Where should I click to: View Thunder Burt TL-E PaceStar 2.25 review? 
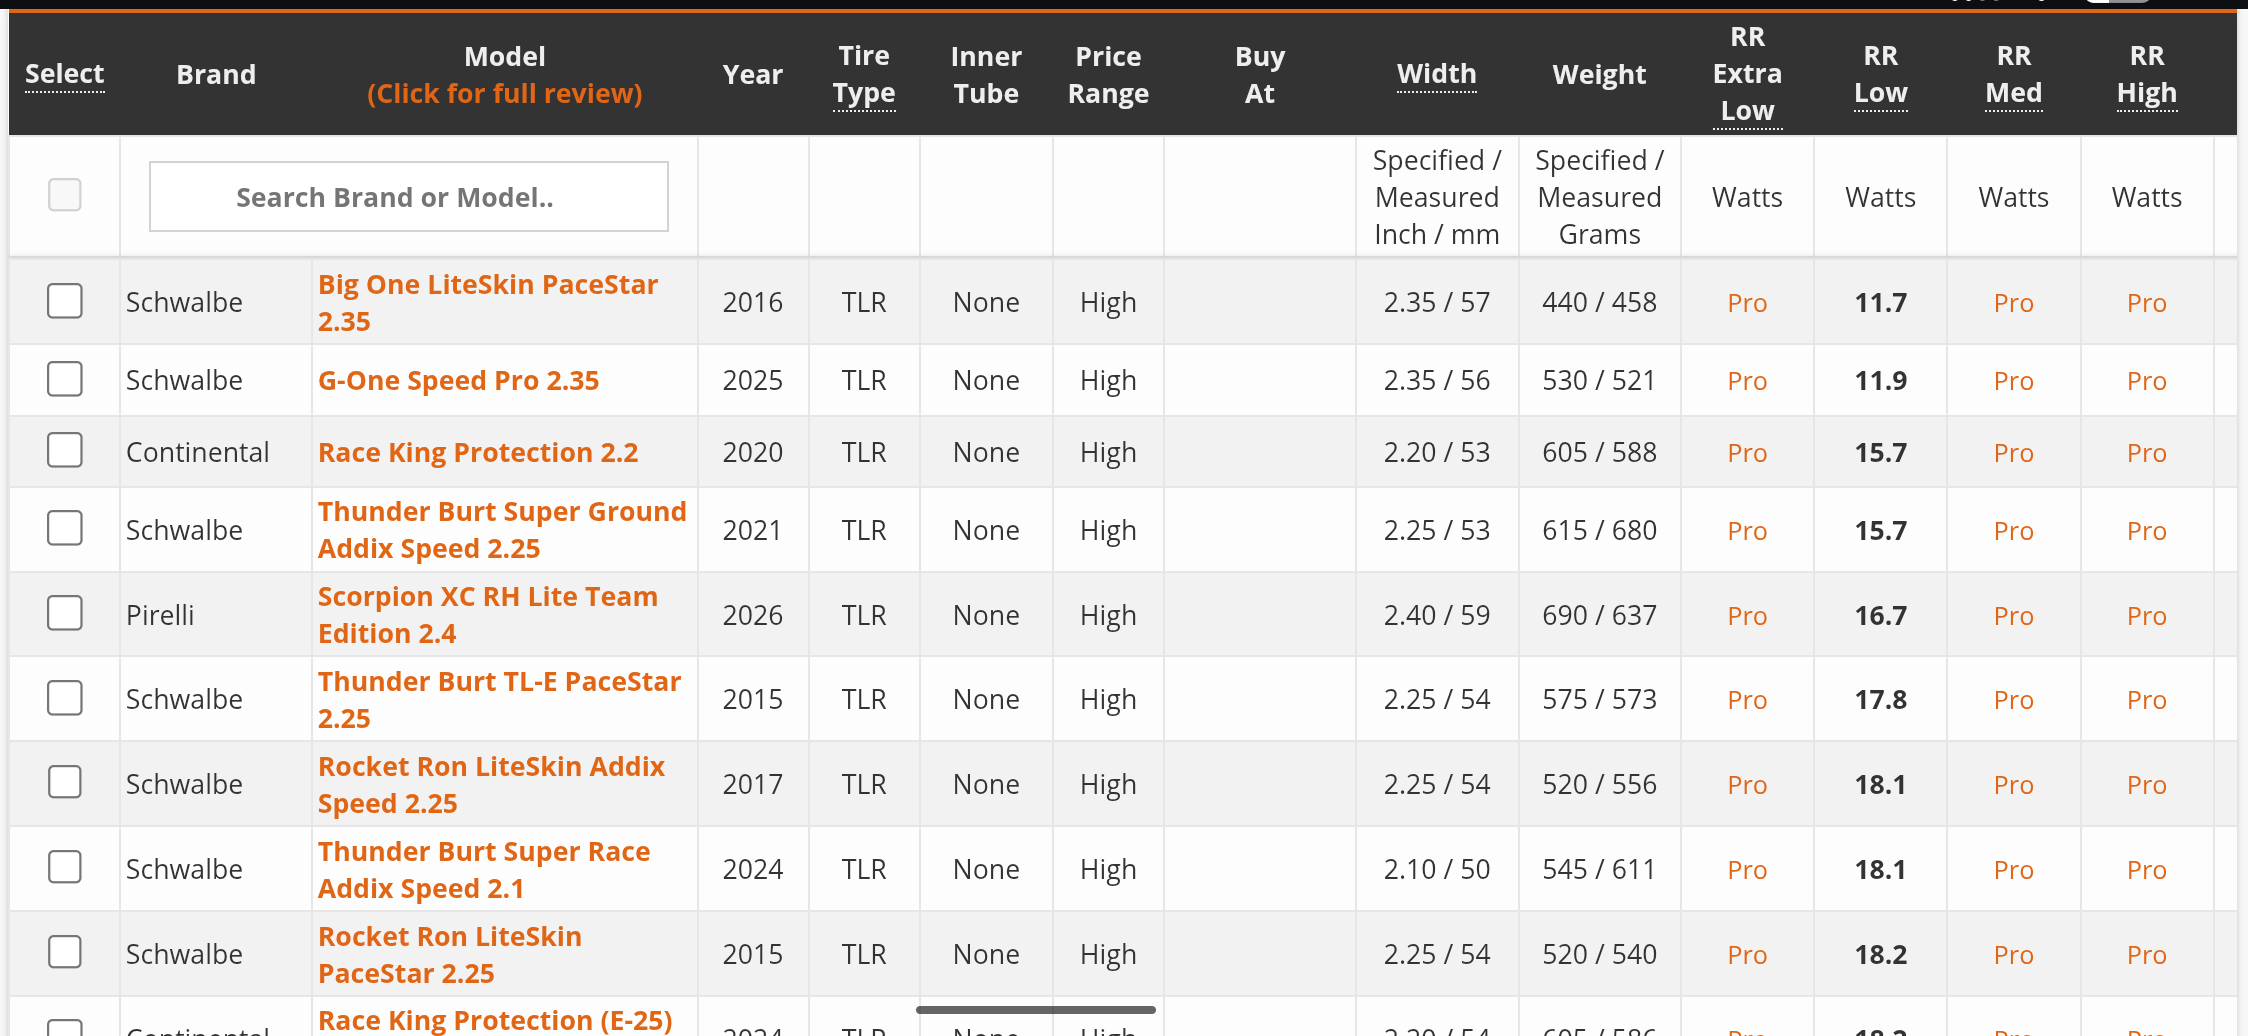[499, 700]
